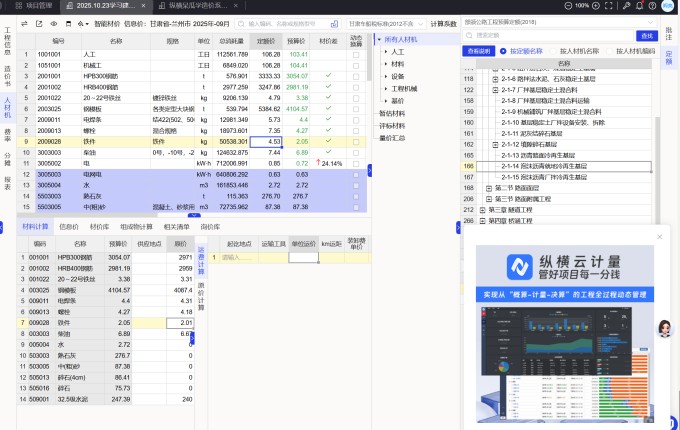Image resolution: width=680 pixels, height=430 pixels.
Task: Open the 项目管理 tab
Action: click(x=35, y=6)
